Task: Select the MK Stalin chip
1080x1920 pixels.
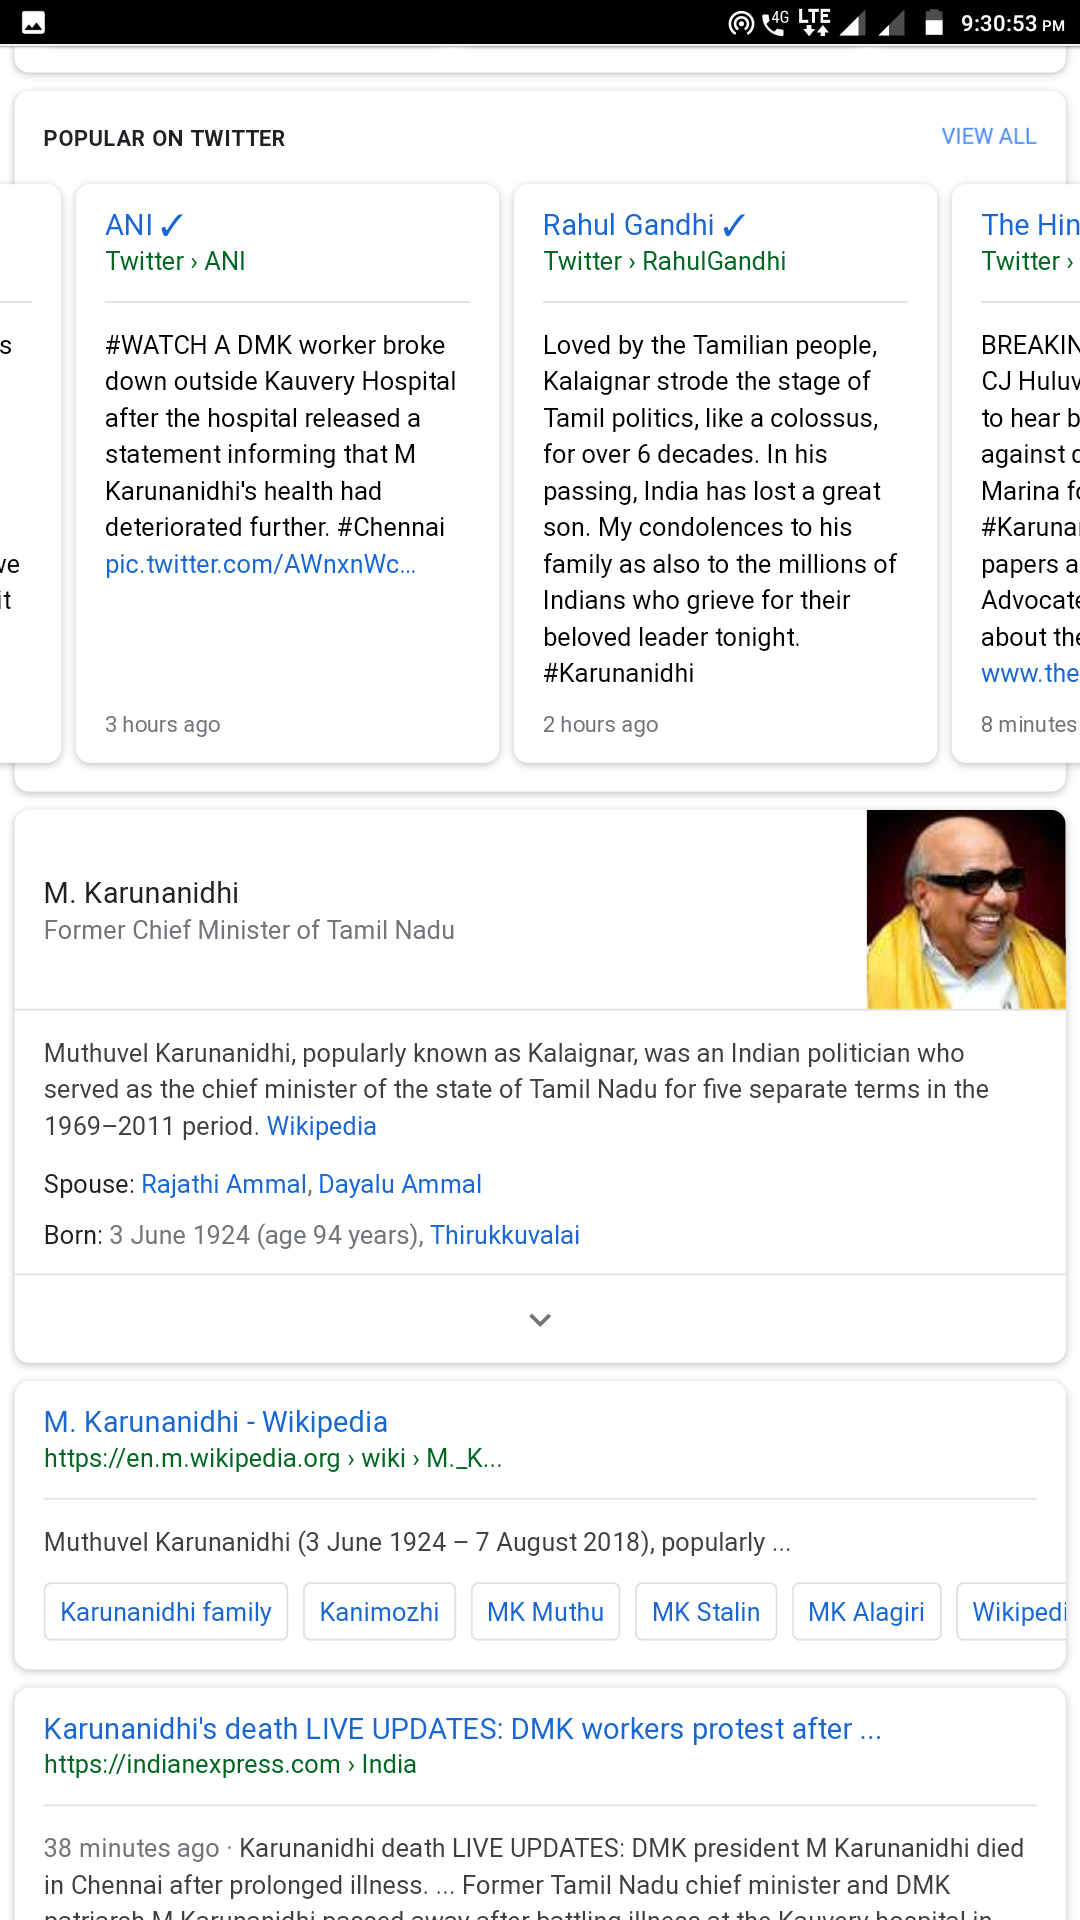Action: coord(706,1612)
